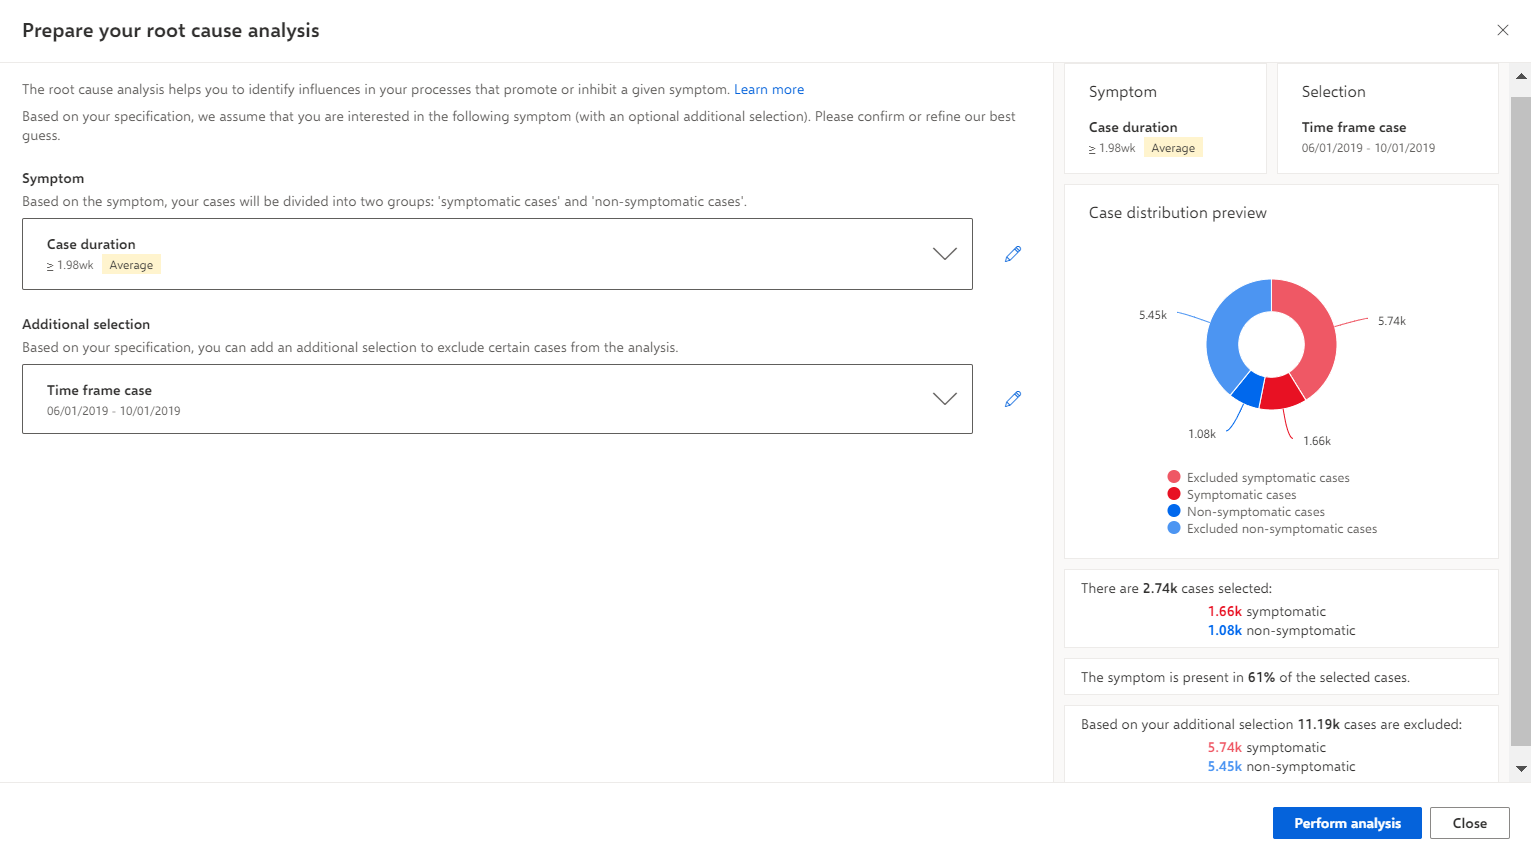
Task: Click the light red donut chart segment
Action: coord(1316,330)
